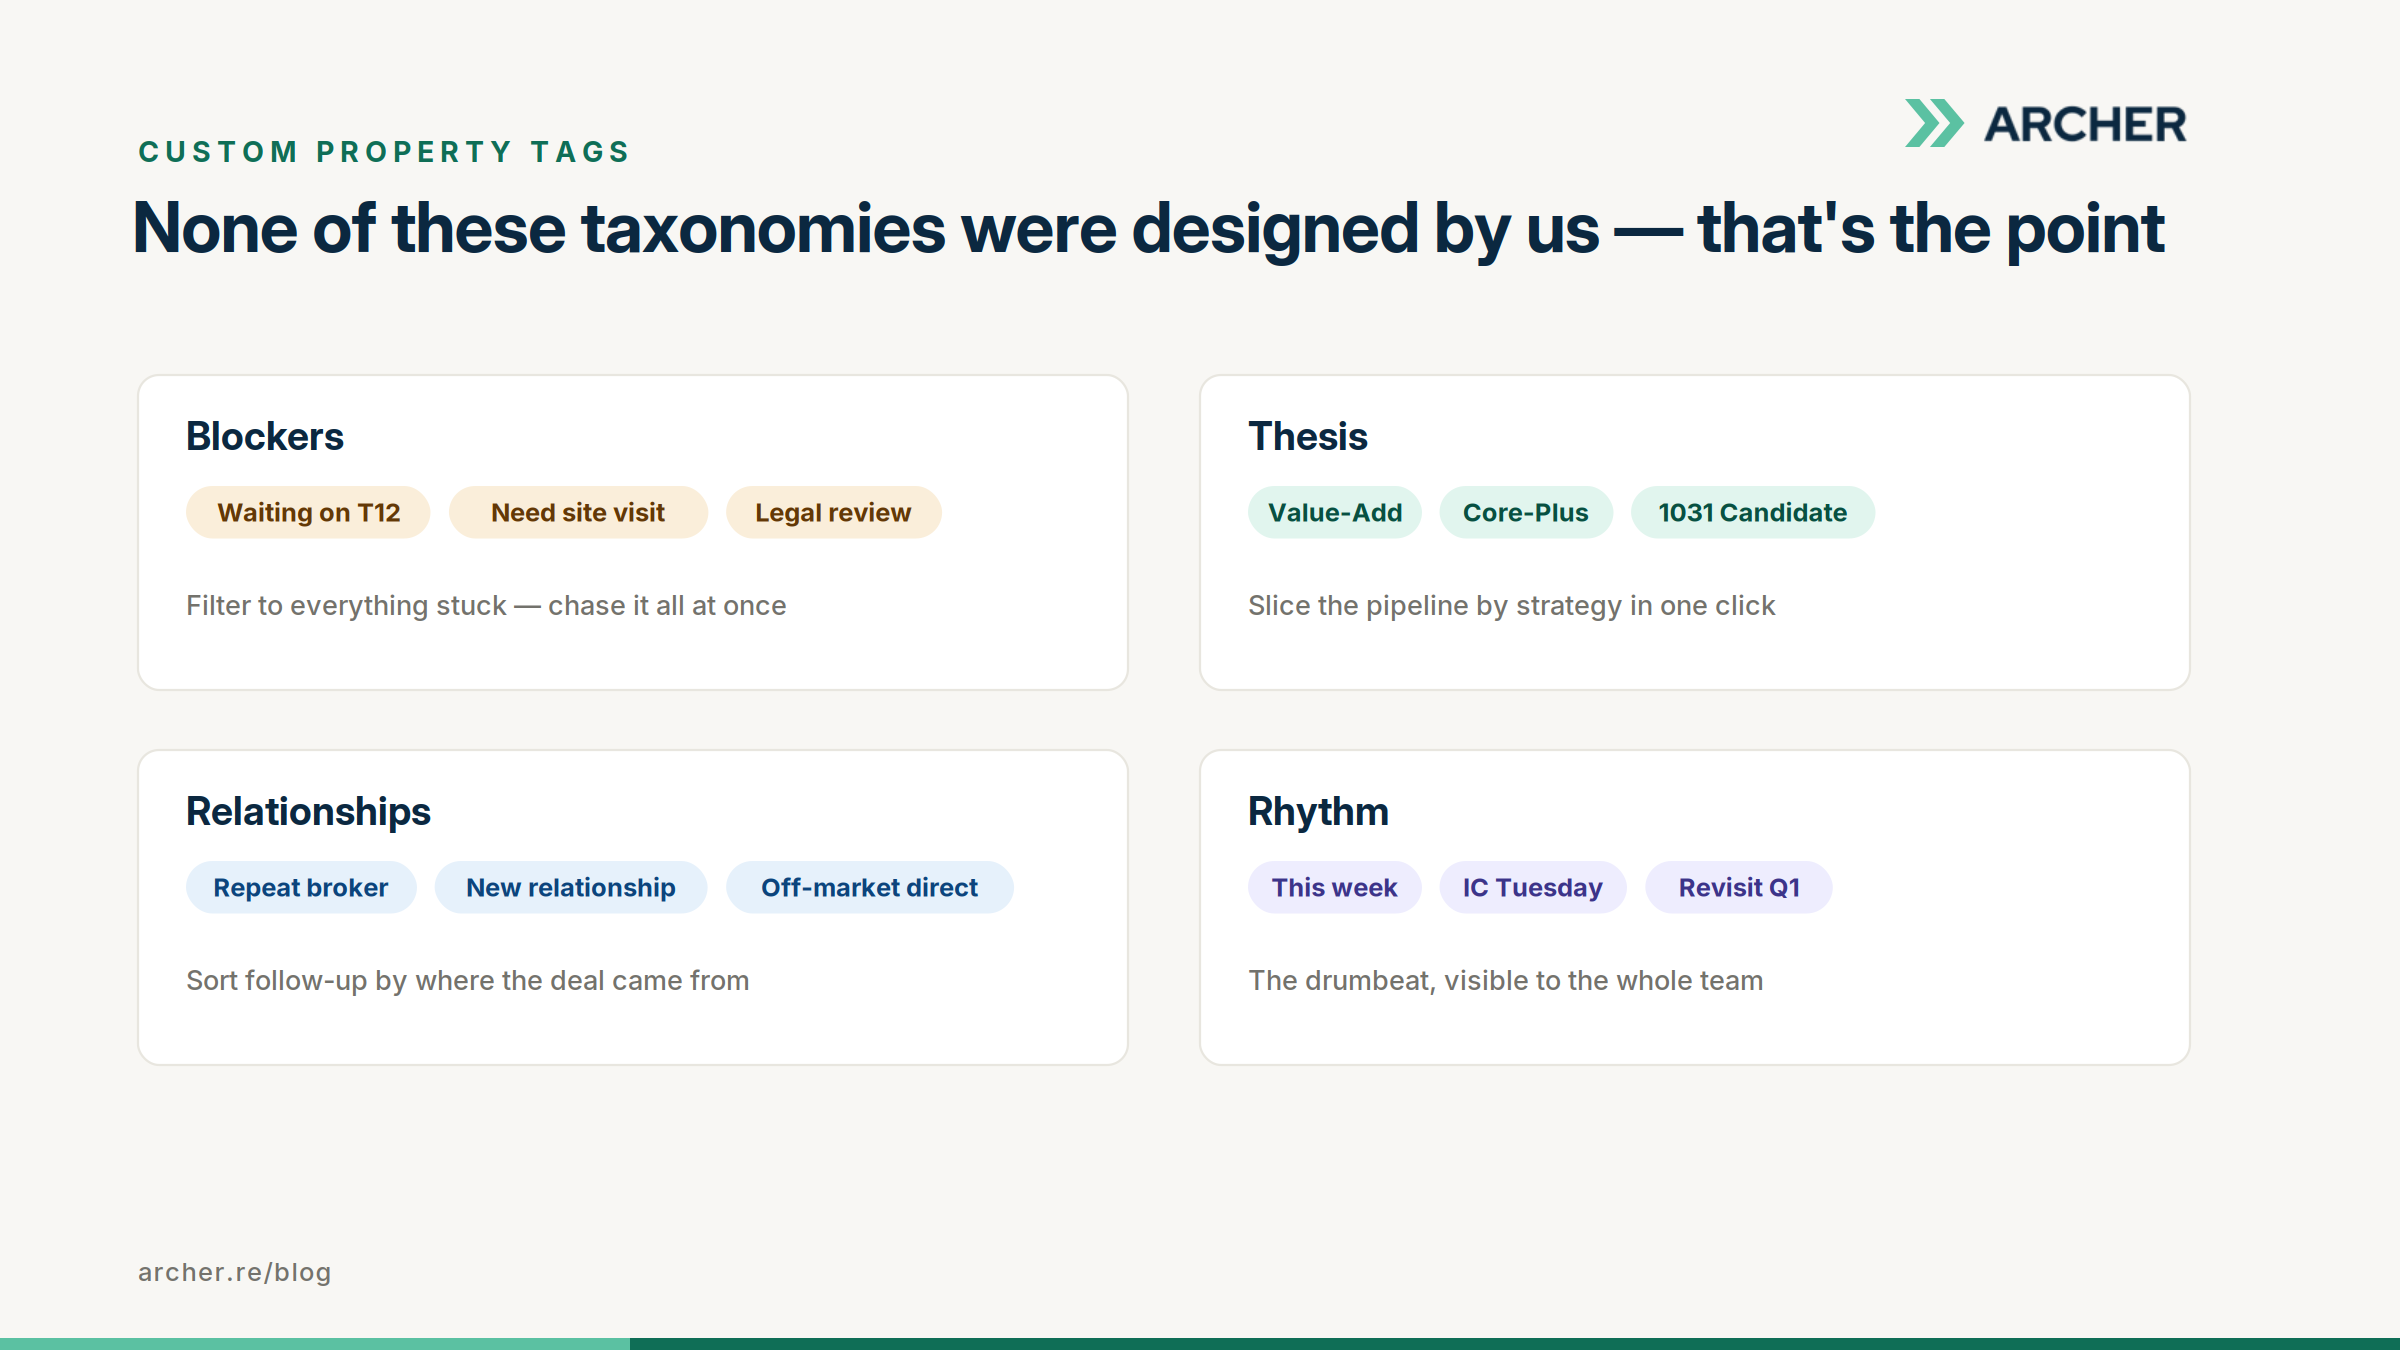
Task: Select the Repeat broker tag
Action: pos(301,887)
